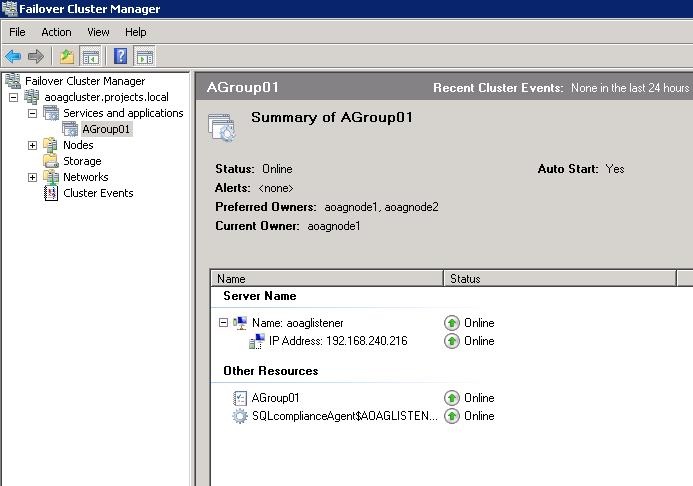This screenshot has width=693, height=486.
Task: Click the Failover Cluster Manager root tree icon
Action: [13, 81]
